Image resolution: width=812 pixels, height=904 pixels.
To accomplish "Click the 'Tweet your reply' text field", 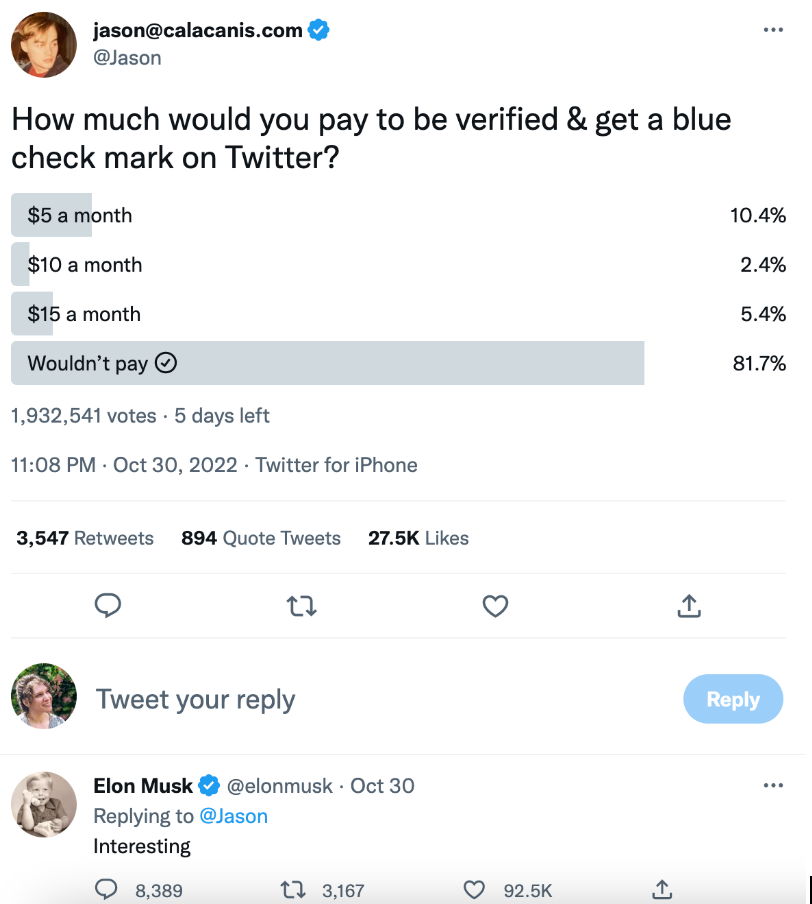I will [x=195, y=699].
